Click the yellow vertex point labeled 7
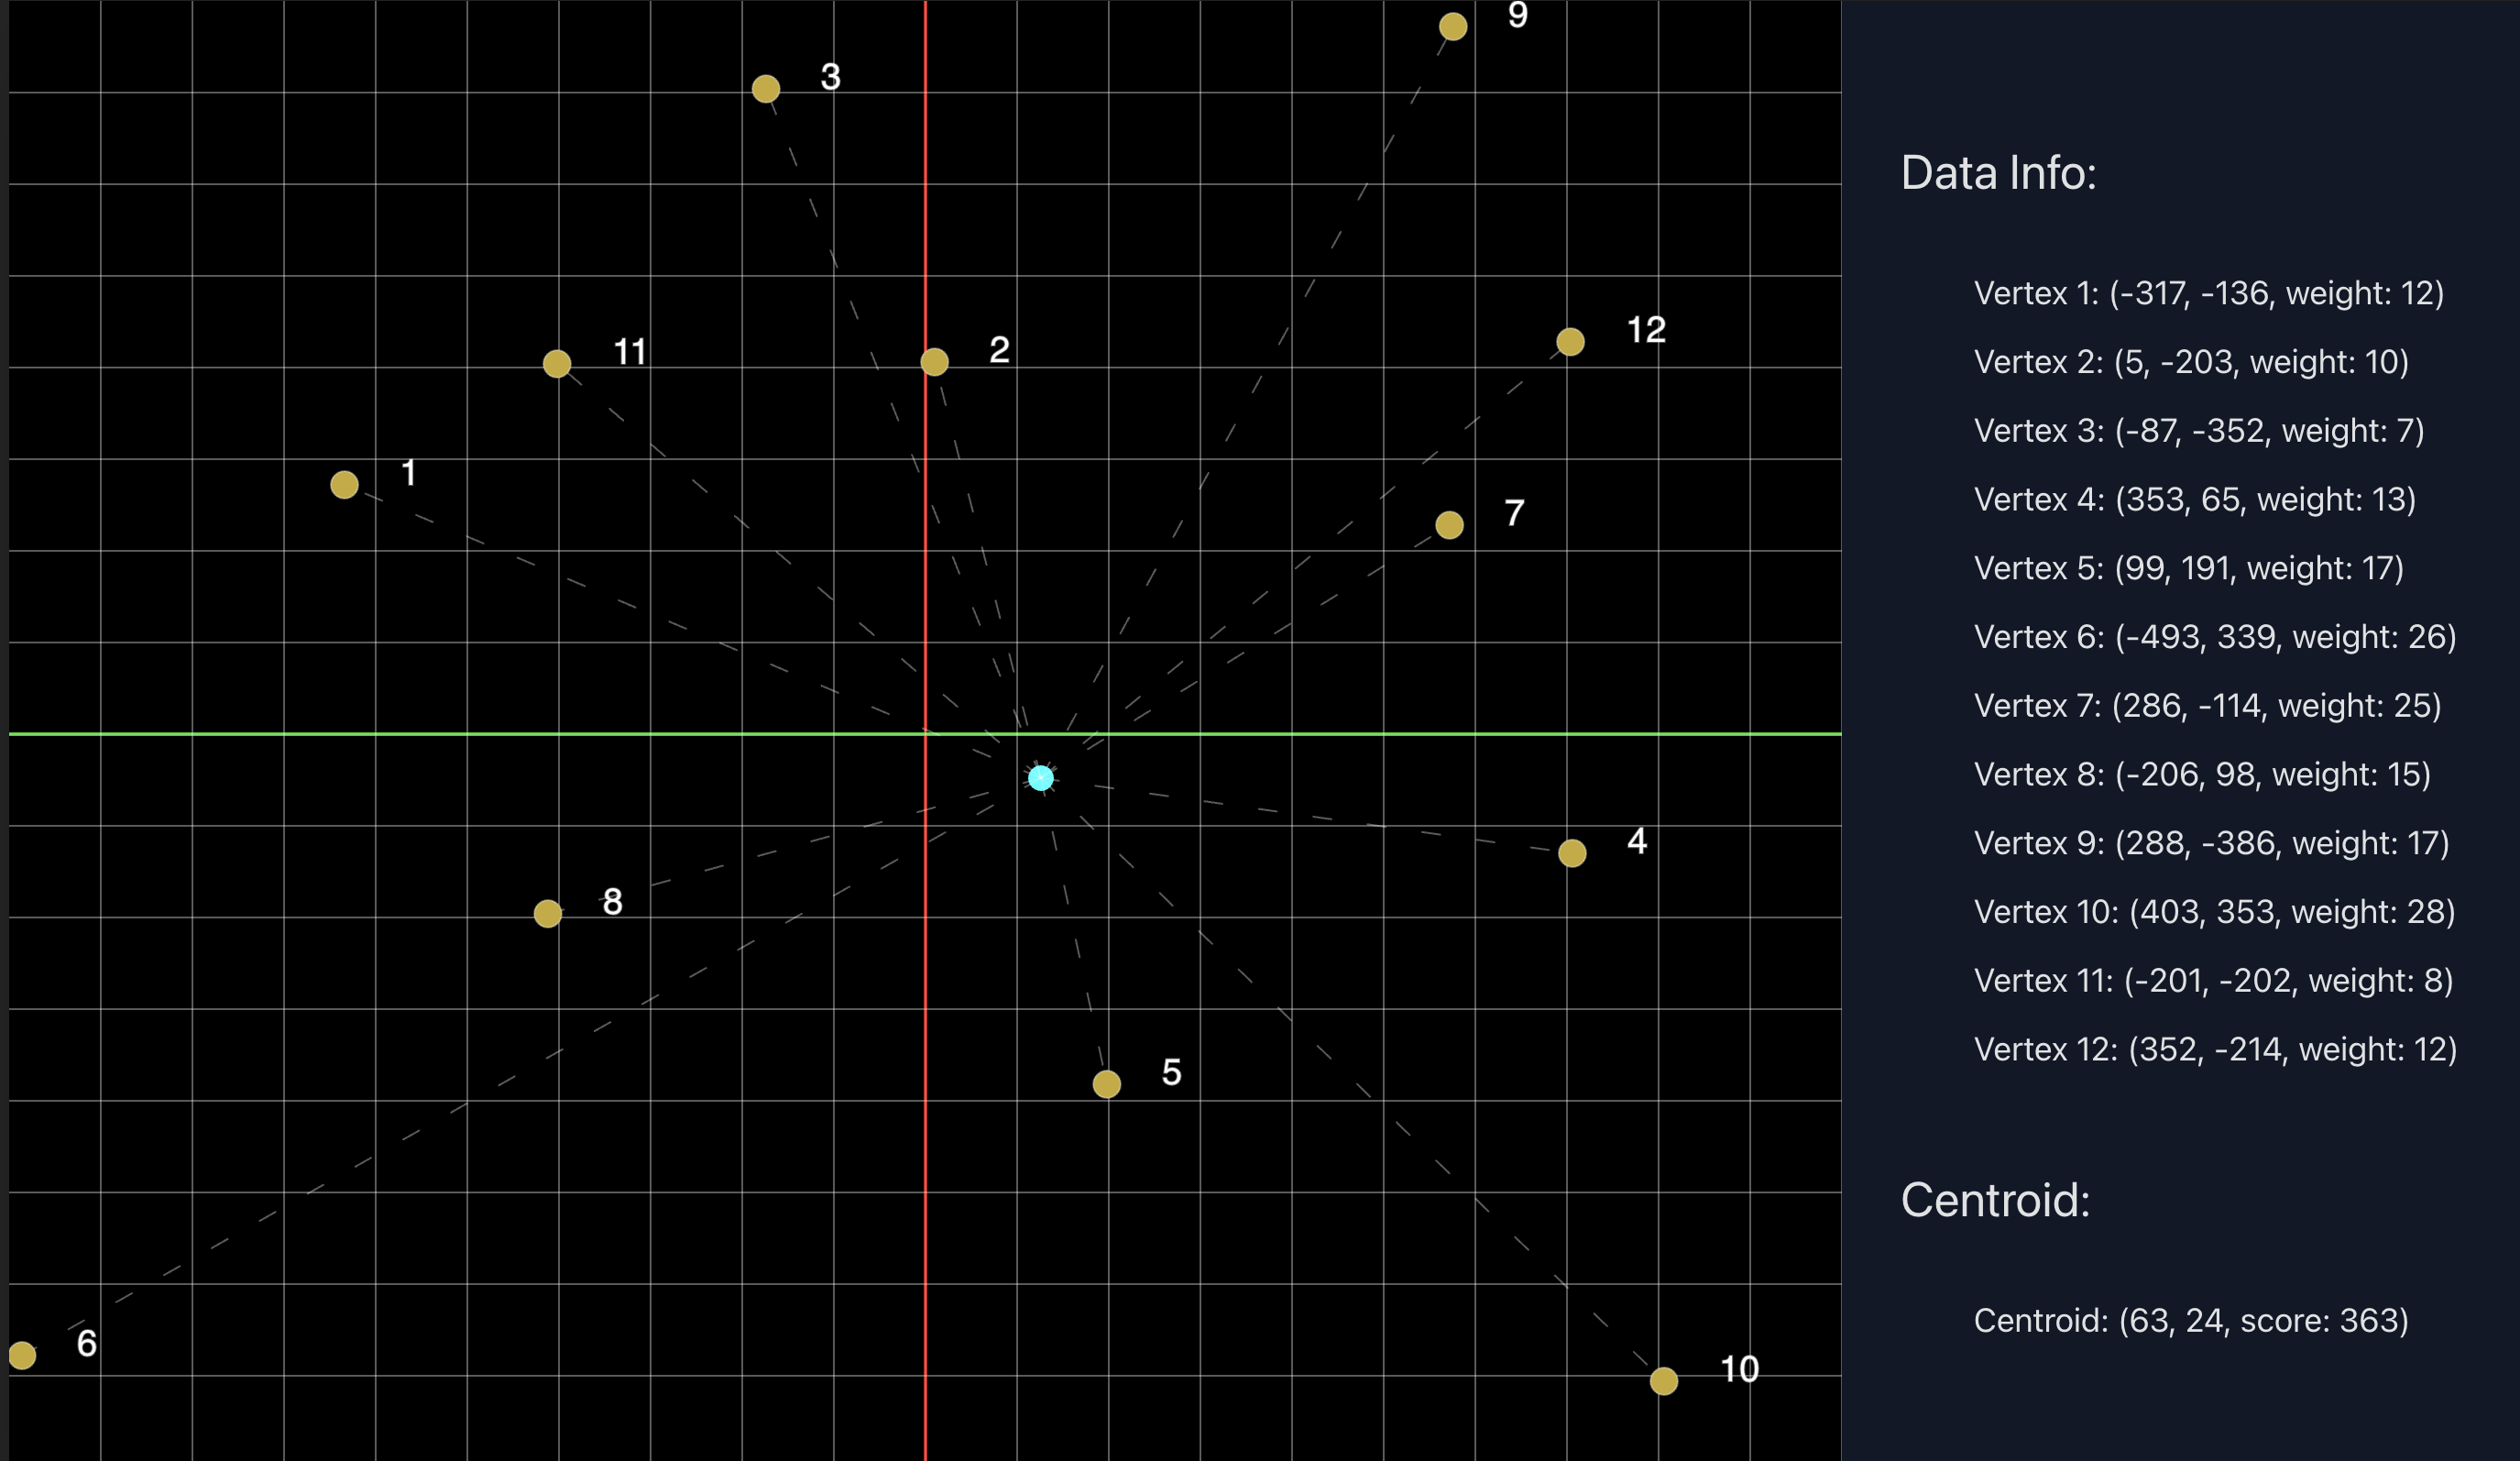 (1449, 525)
